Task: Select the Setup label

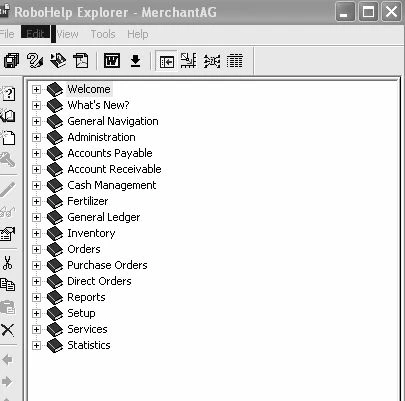Action: click(x=81, y=313)
